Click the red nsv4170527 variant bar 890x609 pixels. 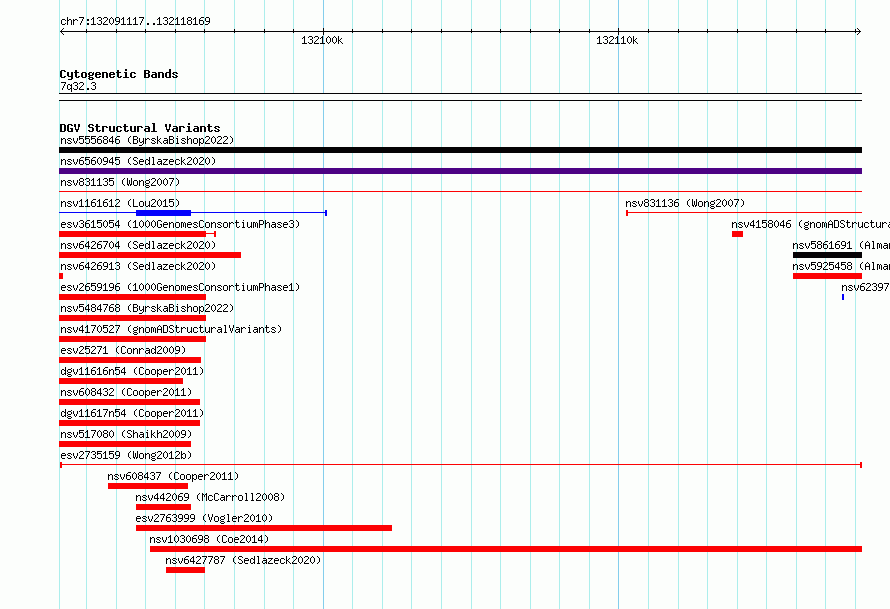pyautogui.click(x=132, y=339)
